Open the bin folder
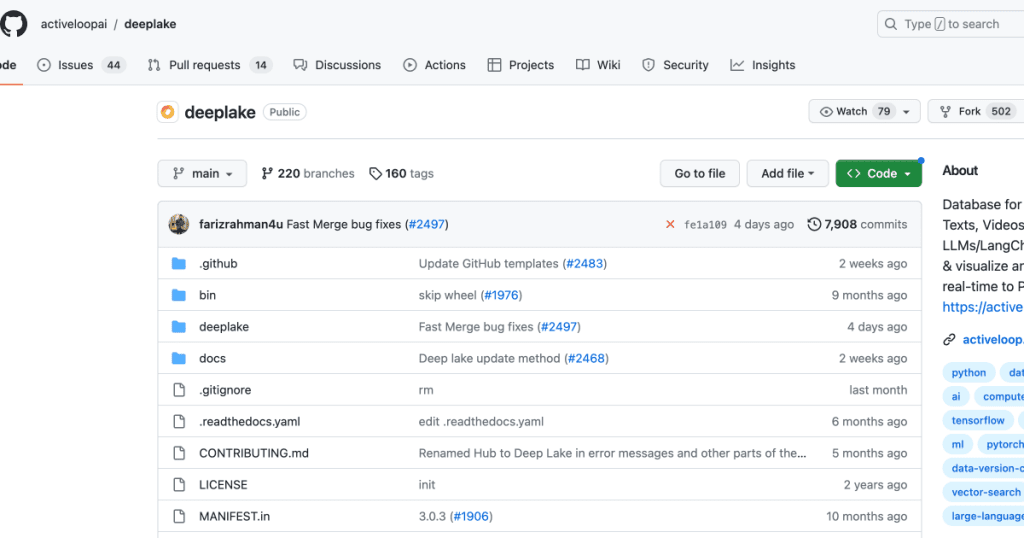 coord(208,295)
